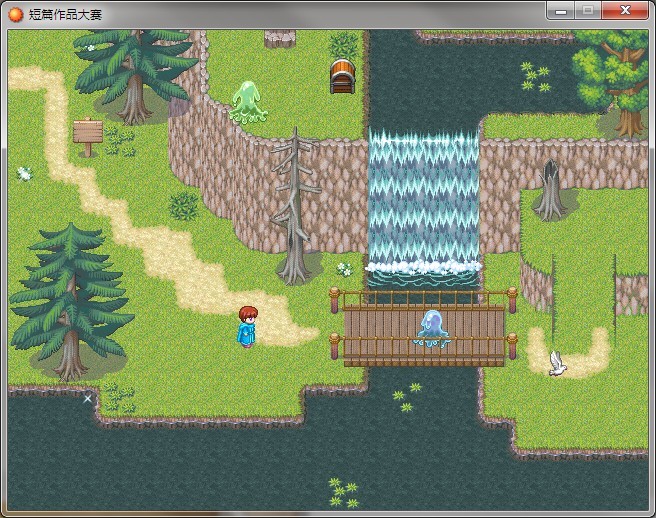Click the window title 短篇作品大赛
The image size is (656, 518).
[65, 15]
